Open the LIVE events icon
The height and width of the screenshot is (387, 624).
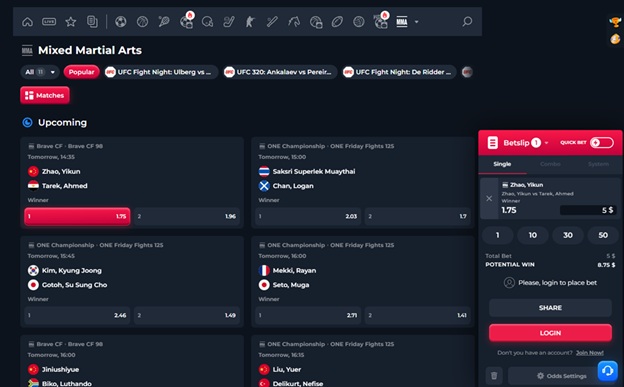pyautogui.click(x=49, y=22)
